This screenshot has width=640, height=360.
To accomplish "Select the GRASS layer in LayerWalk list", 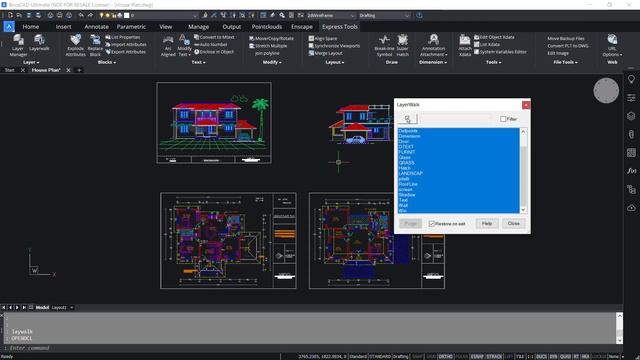I will point(406,162).
